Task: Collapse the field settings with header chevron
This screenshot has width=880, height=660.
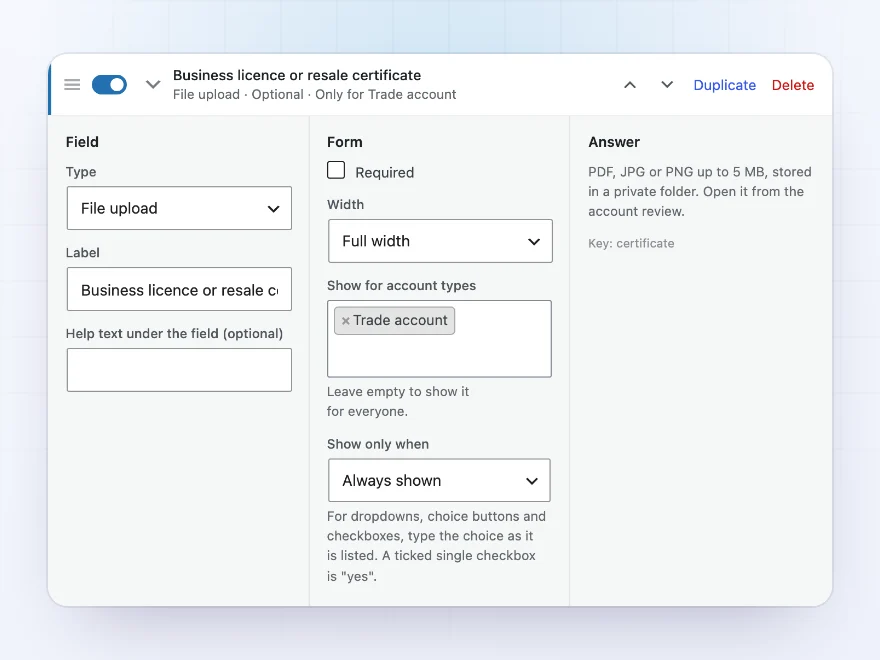Action: point(153,85)
